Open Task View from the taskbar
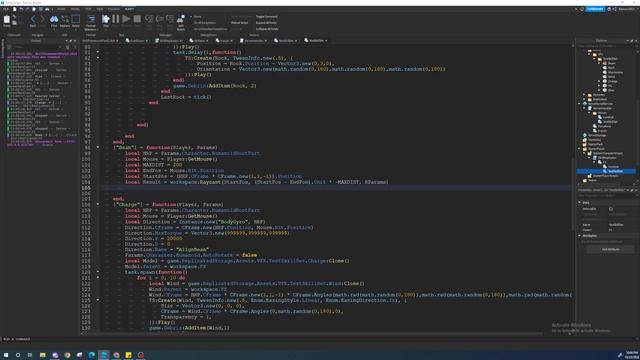This screenshot has height=360, width=640. point(30,355)
